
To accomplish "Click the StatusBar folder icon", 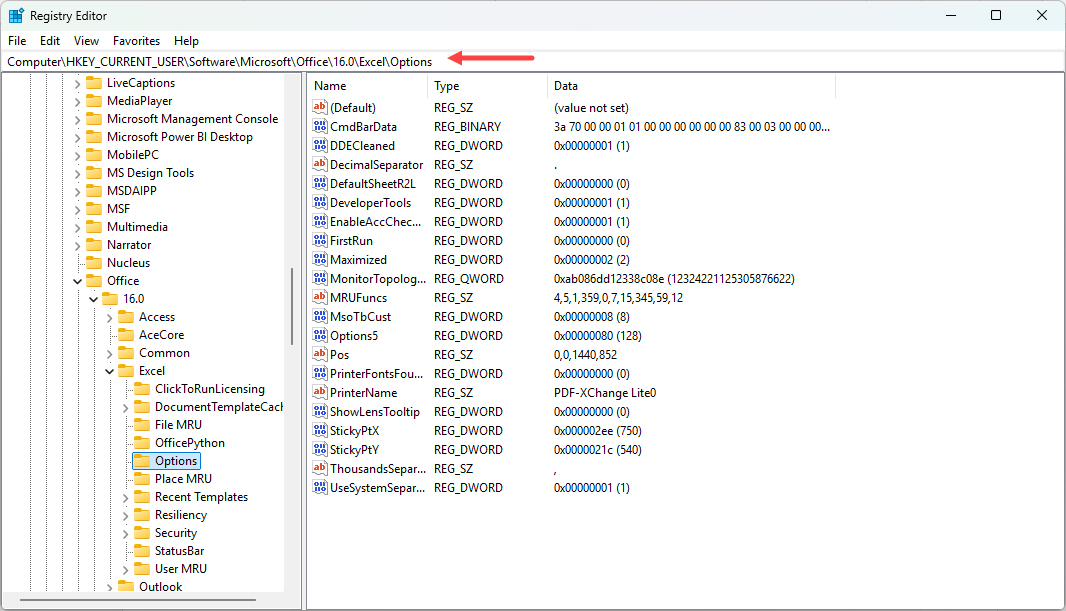I will (x=142, y=551).
